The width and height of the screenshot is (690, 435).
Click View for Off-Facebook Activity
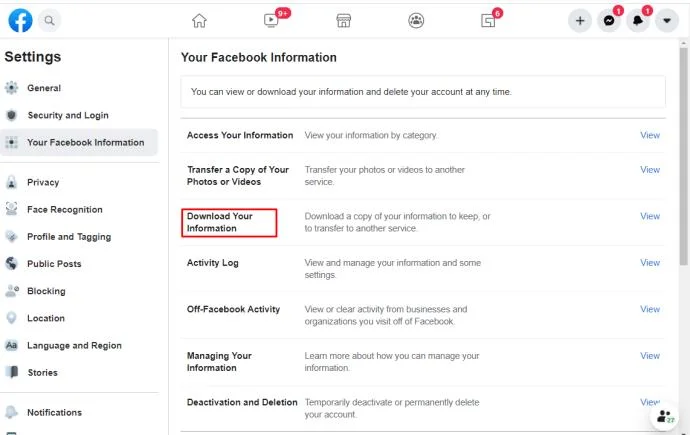(650, 309)
